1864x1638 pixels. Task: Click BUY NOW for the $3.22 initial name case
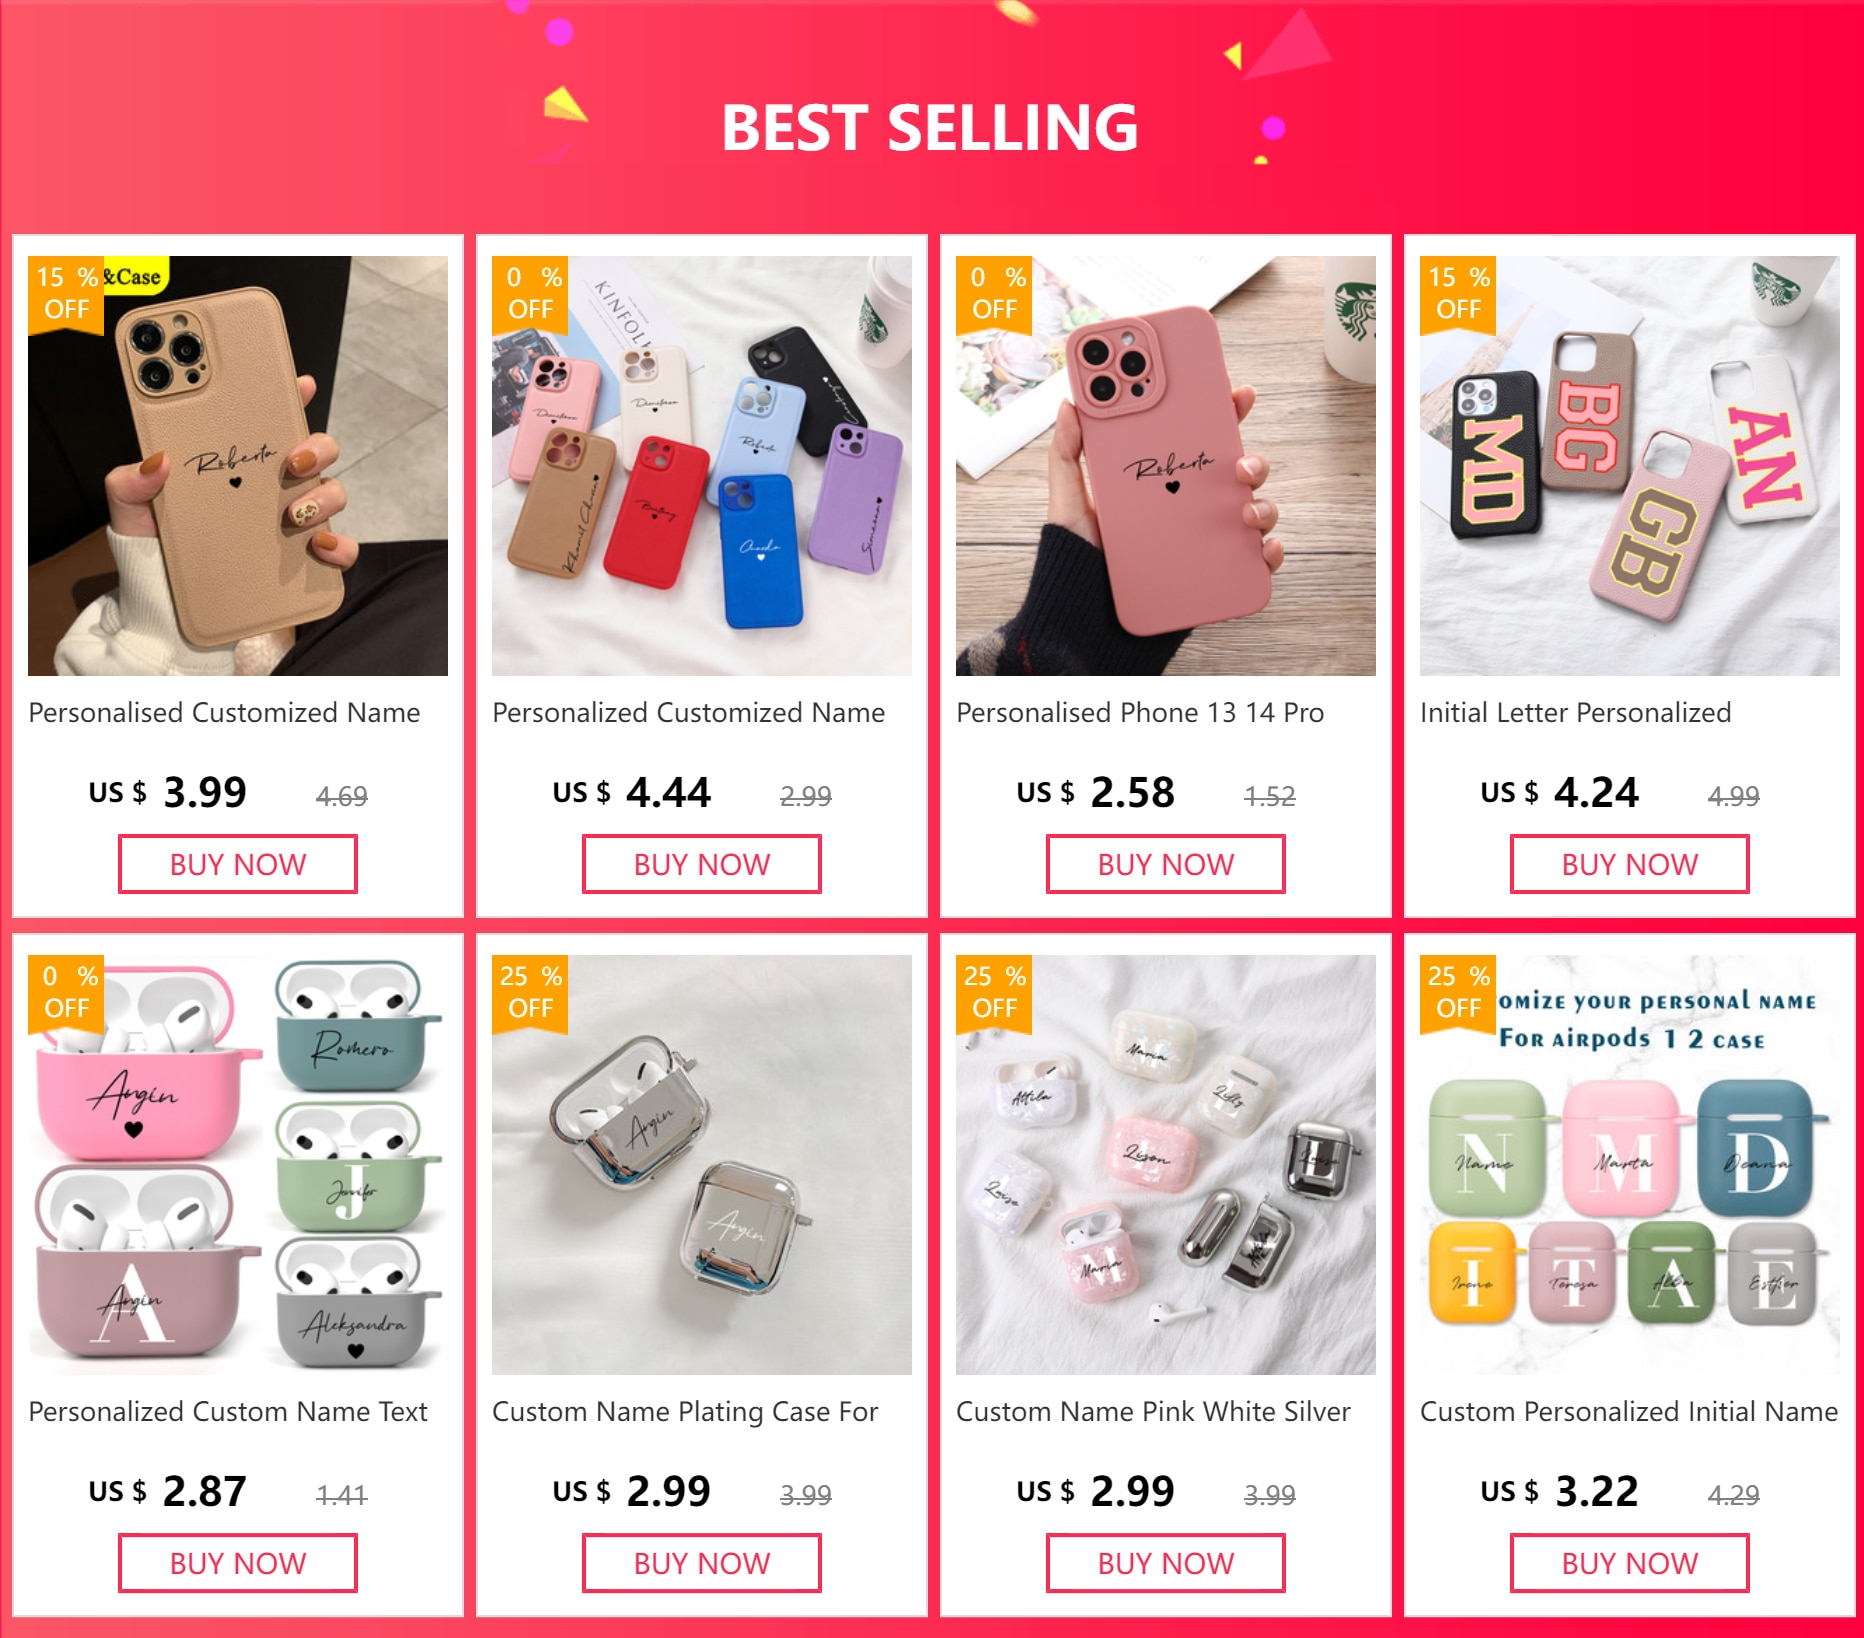click(x=1630, y=1563)
